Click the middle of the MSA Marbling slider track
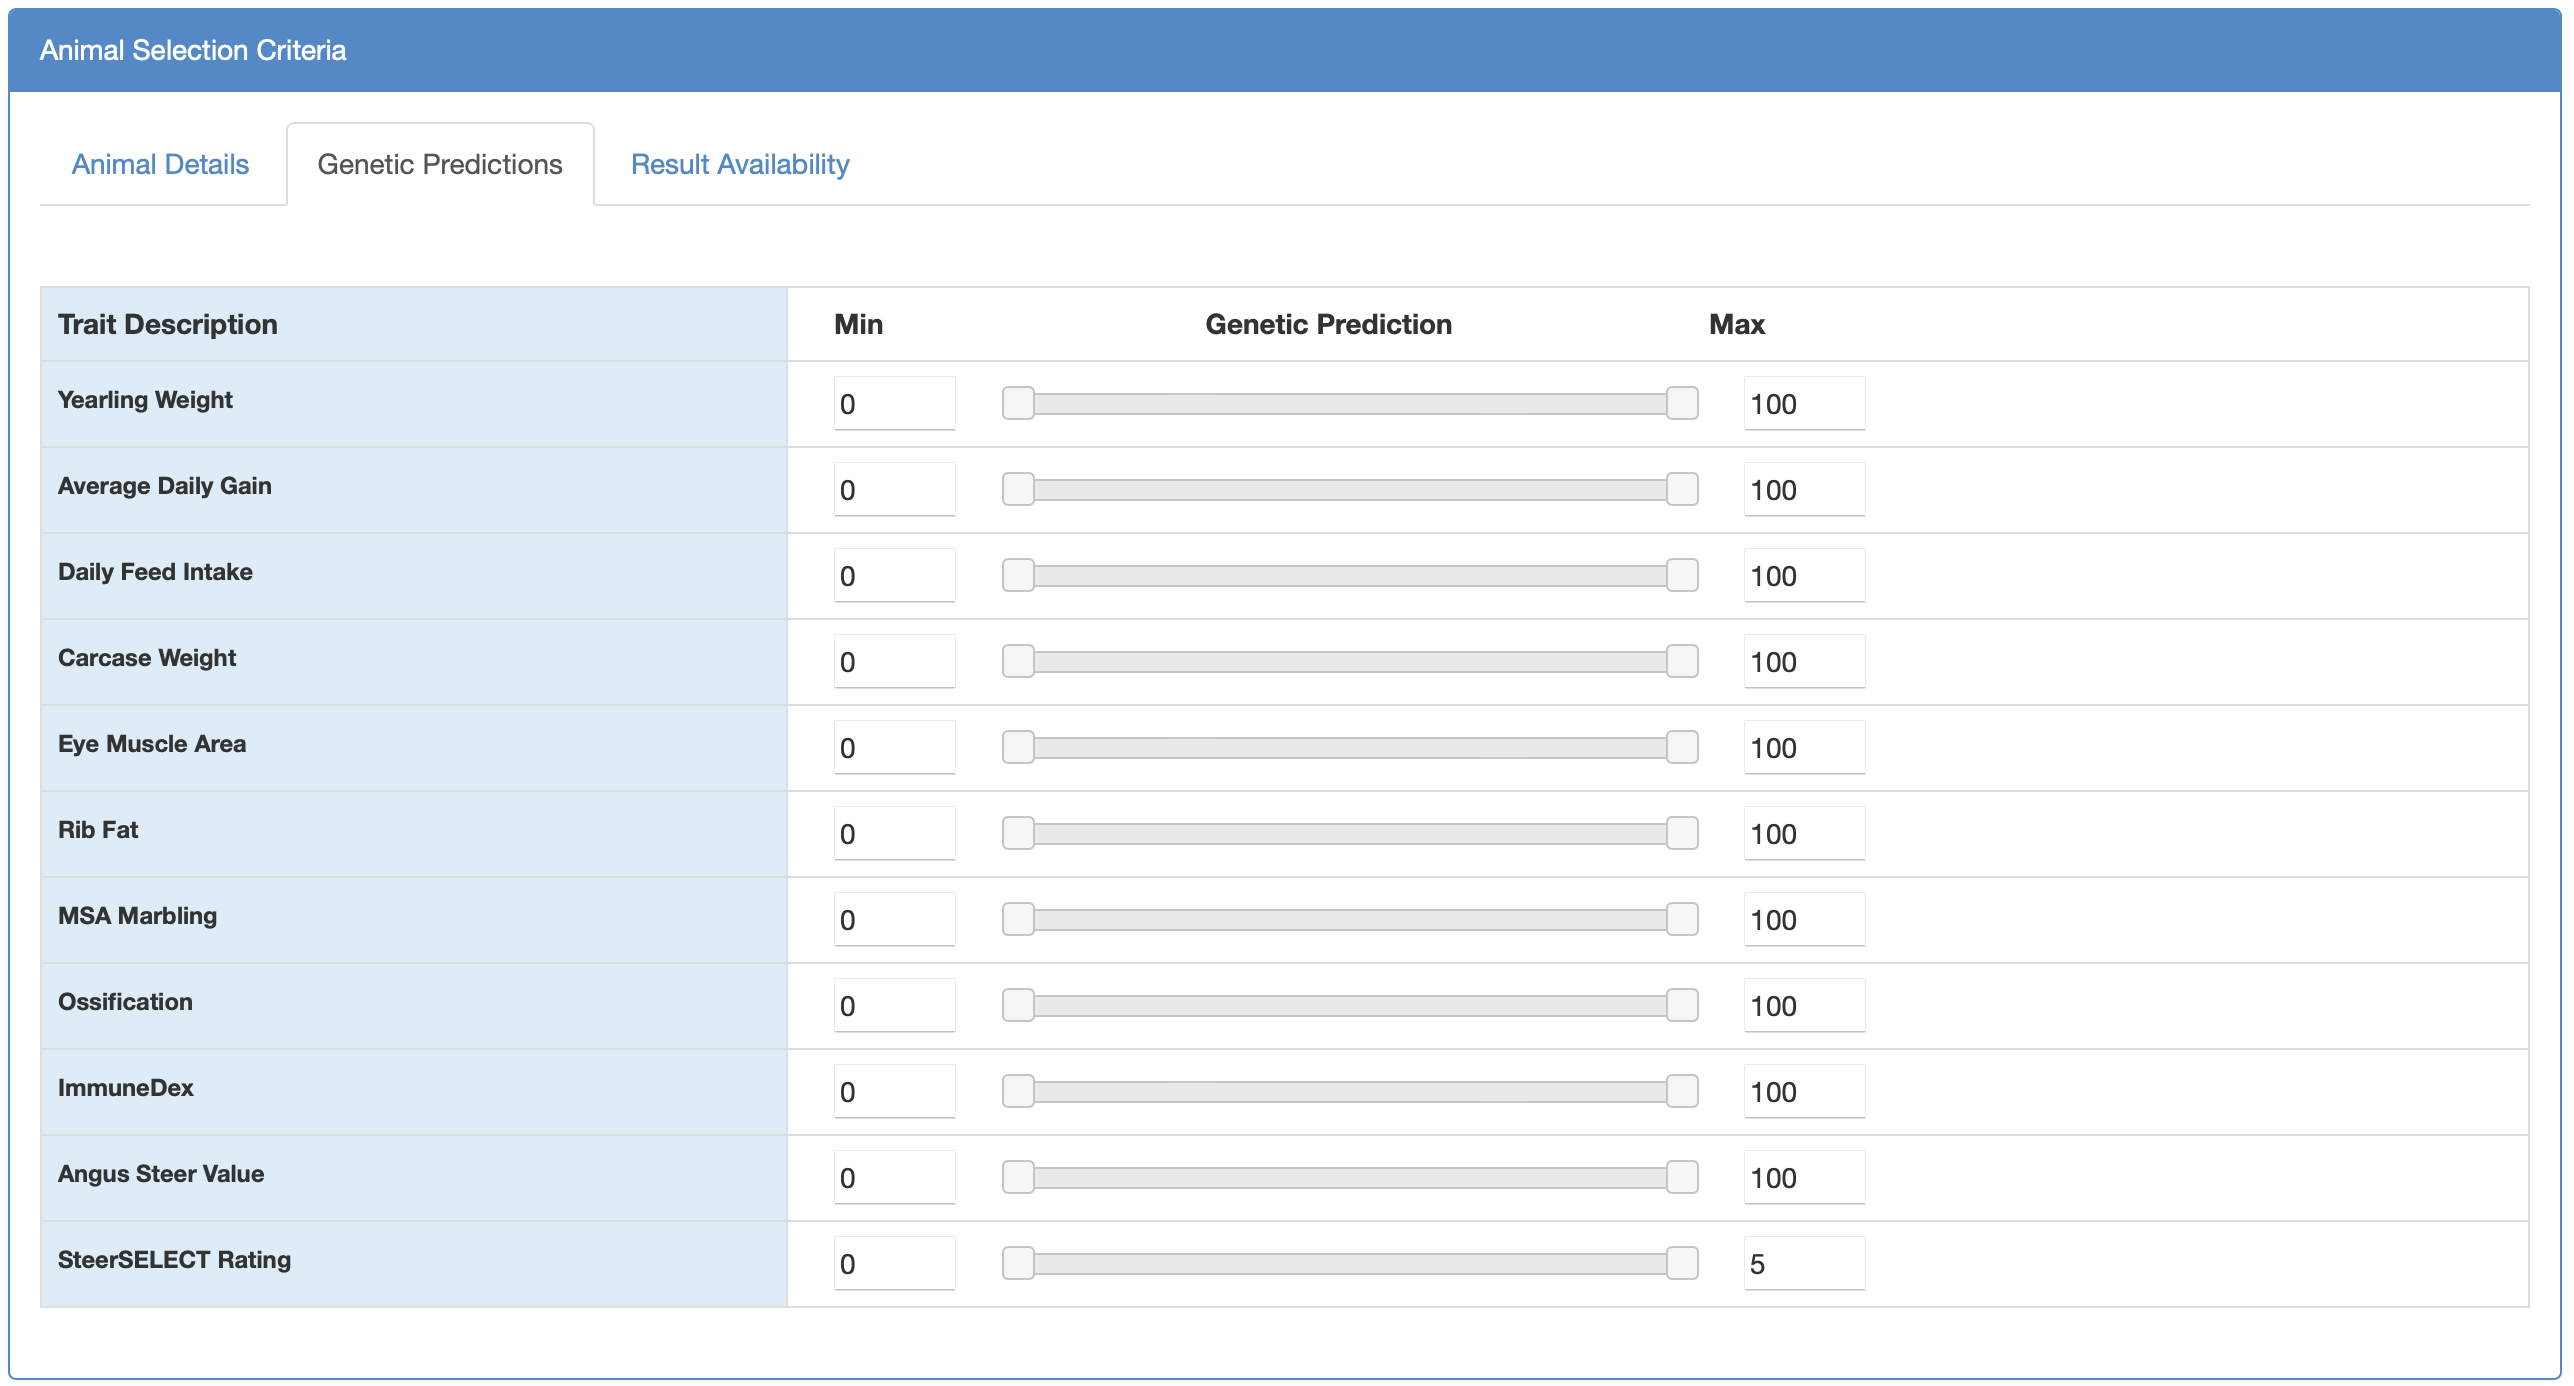The height and width of the screenshot is (1386, 2574). (x=1350, y=919)
